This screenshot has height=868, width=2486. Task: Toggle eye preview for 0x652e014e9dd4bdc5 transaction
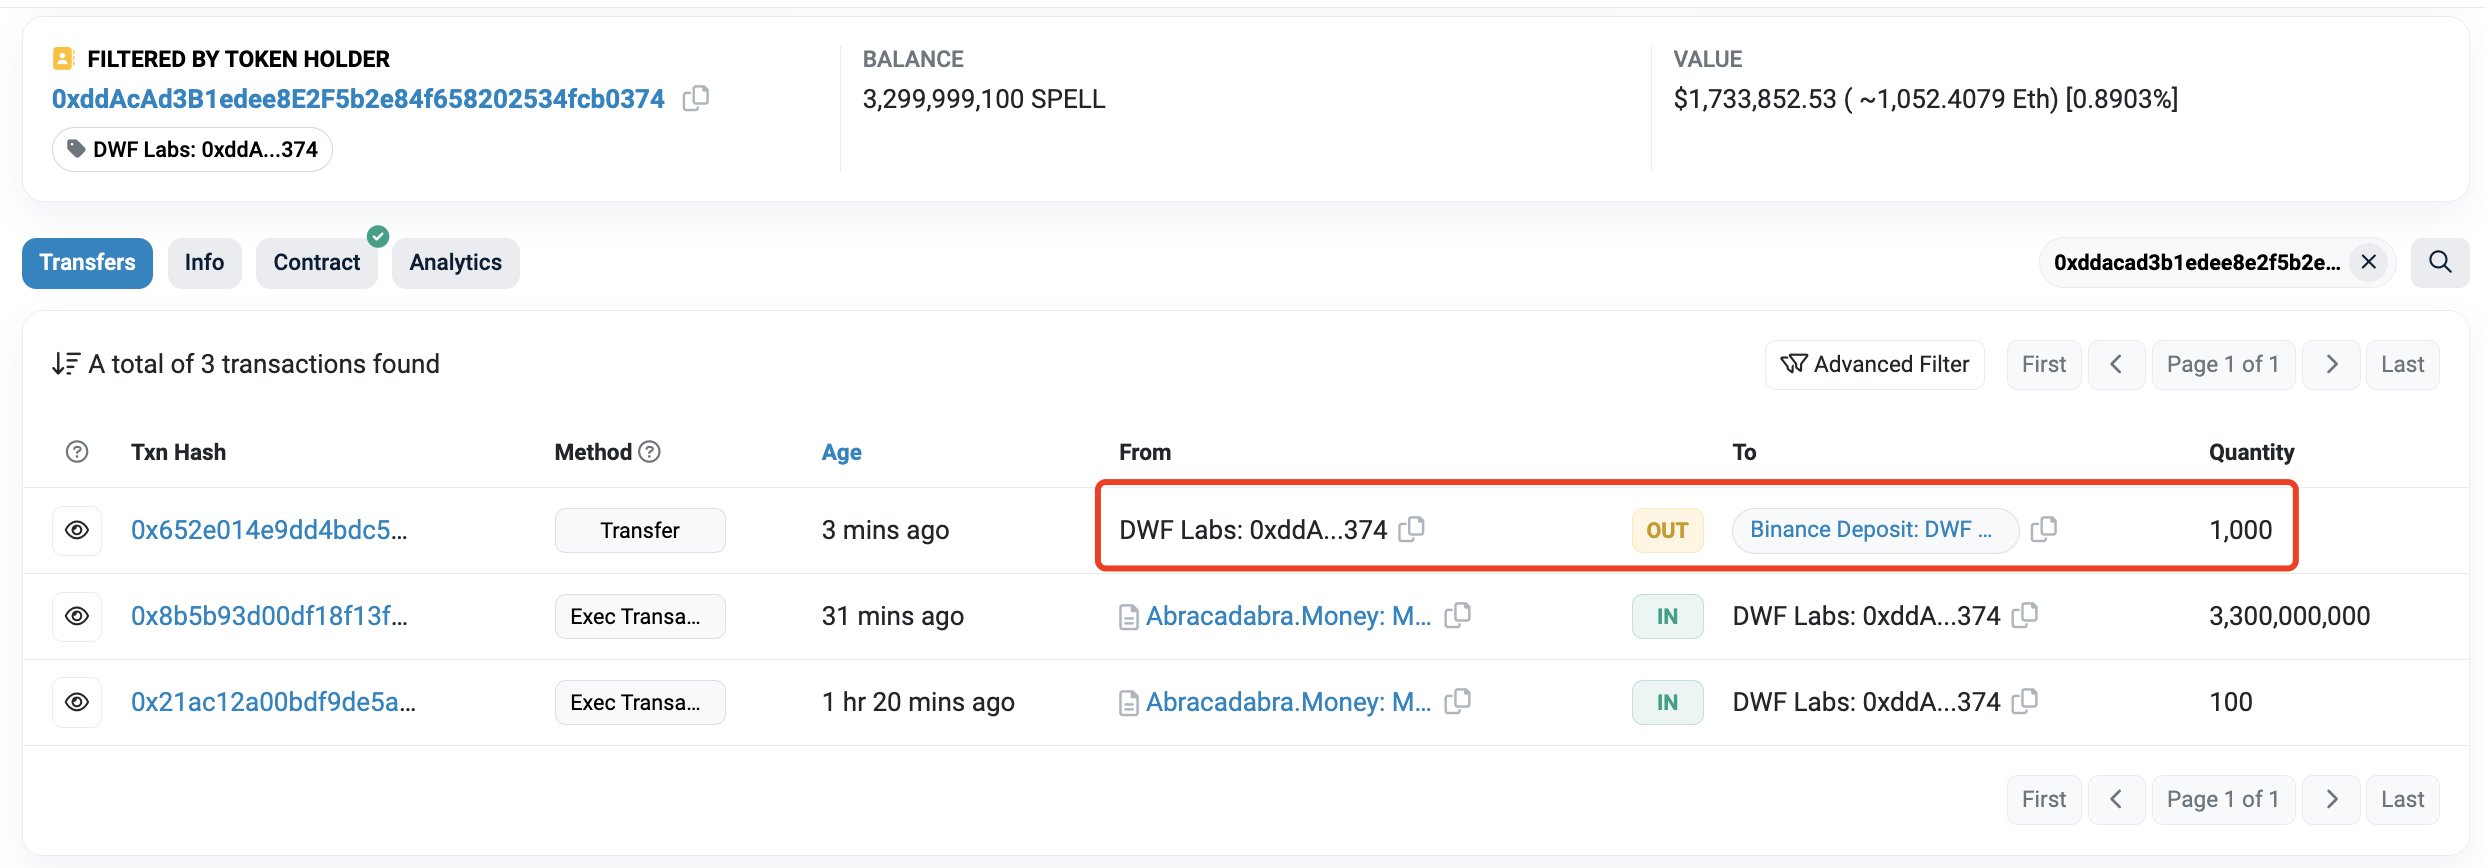click(77, 530)
